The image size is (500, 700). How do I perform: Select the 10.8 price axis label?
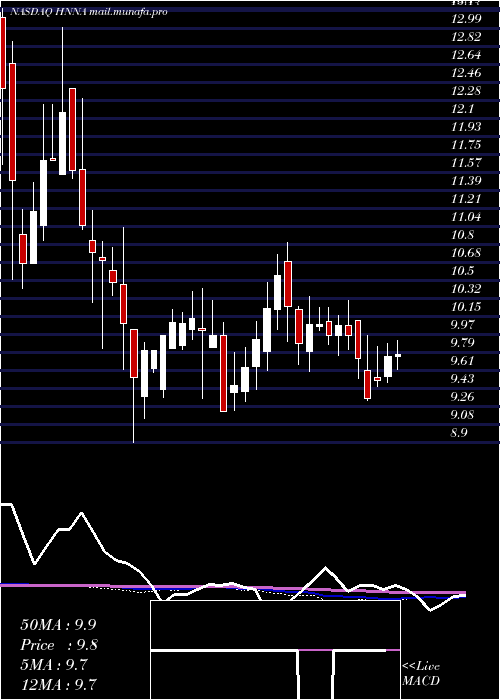coord(462,235)
